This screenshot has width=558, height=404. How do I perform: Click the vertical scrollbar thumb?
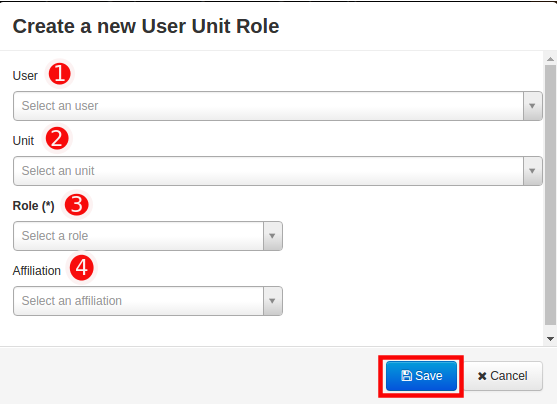point(551,195)
